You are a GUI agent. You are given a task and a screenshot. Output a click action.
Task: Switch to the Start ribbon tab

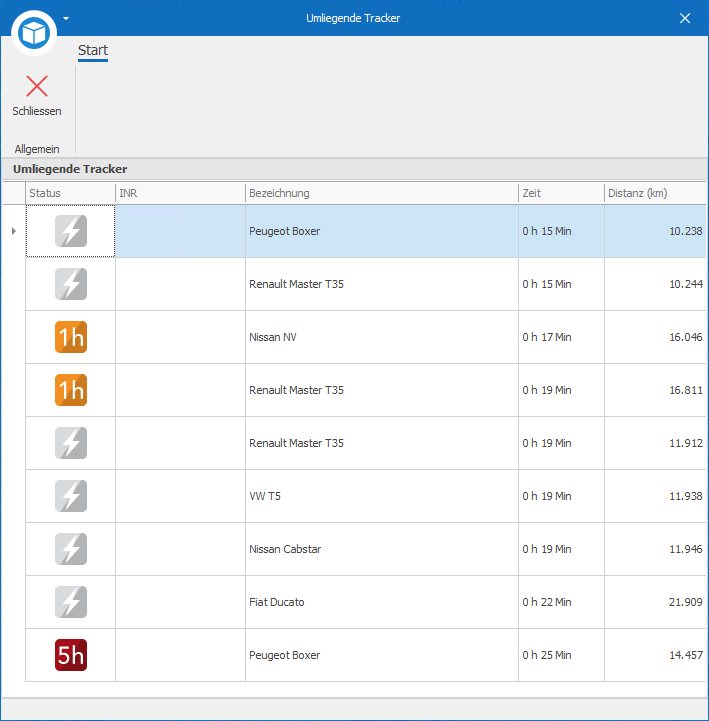tap(93, 50)
